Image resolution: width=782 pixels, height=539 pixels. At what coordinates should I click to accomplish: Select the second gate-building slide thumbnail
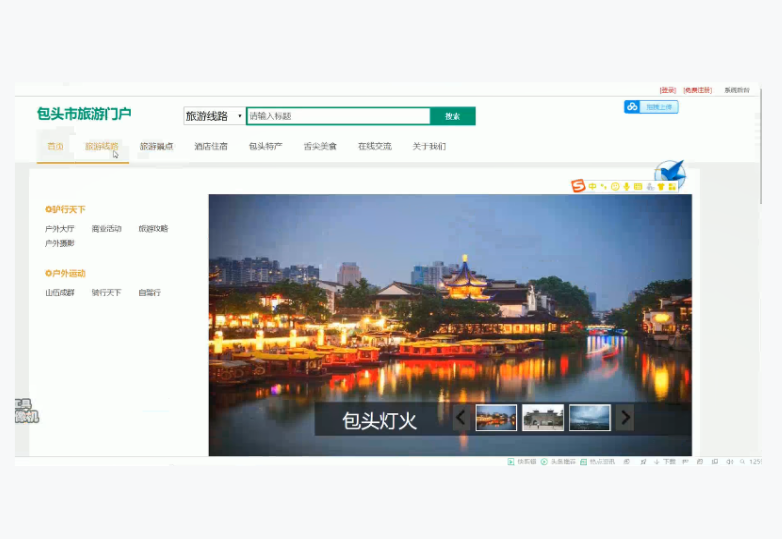(x=543, y=417)
